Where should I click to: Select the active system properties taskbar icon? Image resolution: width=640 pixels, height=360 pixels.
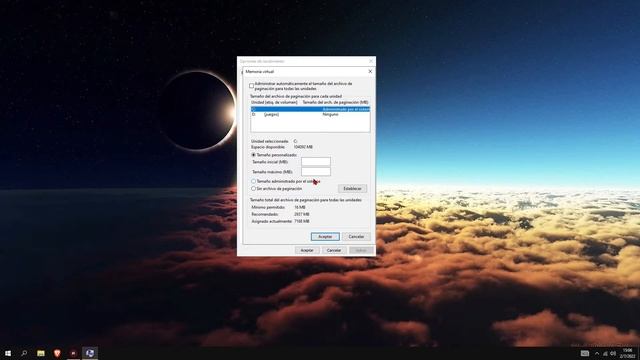point(90,353)
